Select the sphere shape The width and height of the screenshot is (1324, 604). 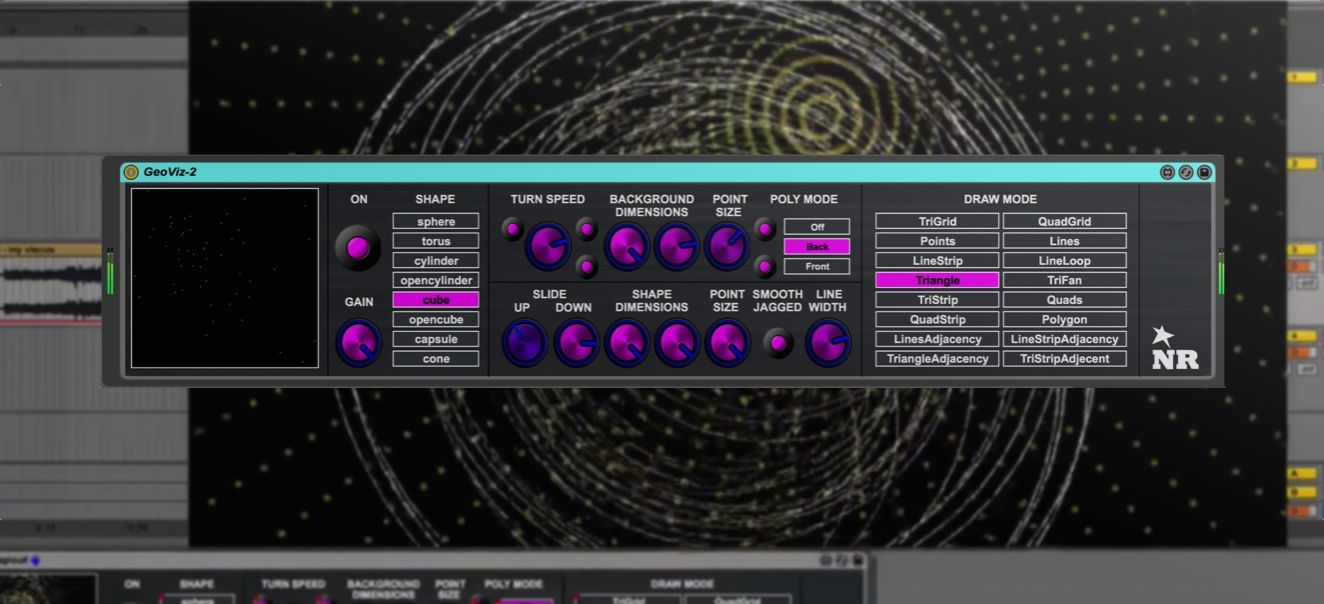pos(436,221)
